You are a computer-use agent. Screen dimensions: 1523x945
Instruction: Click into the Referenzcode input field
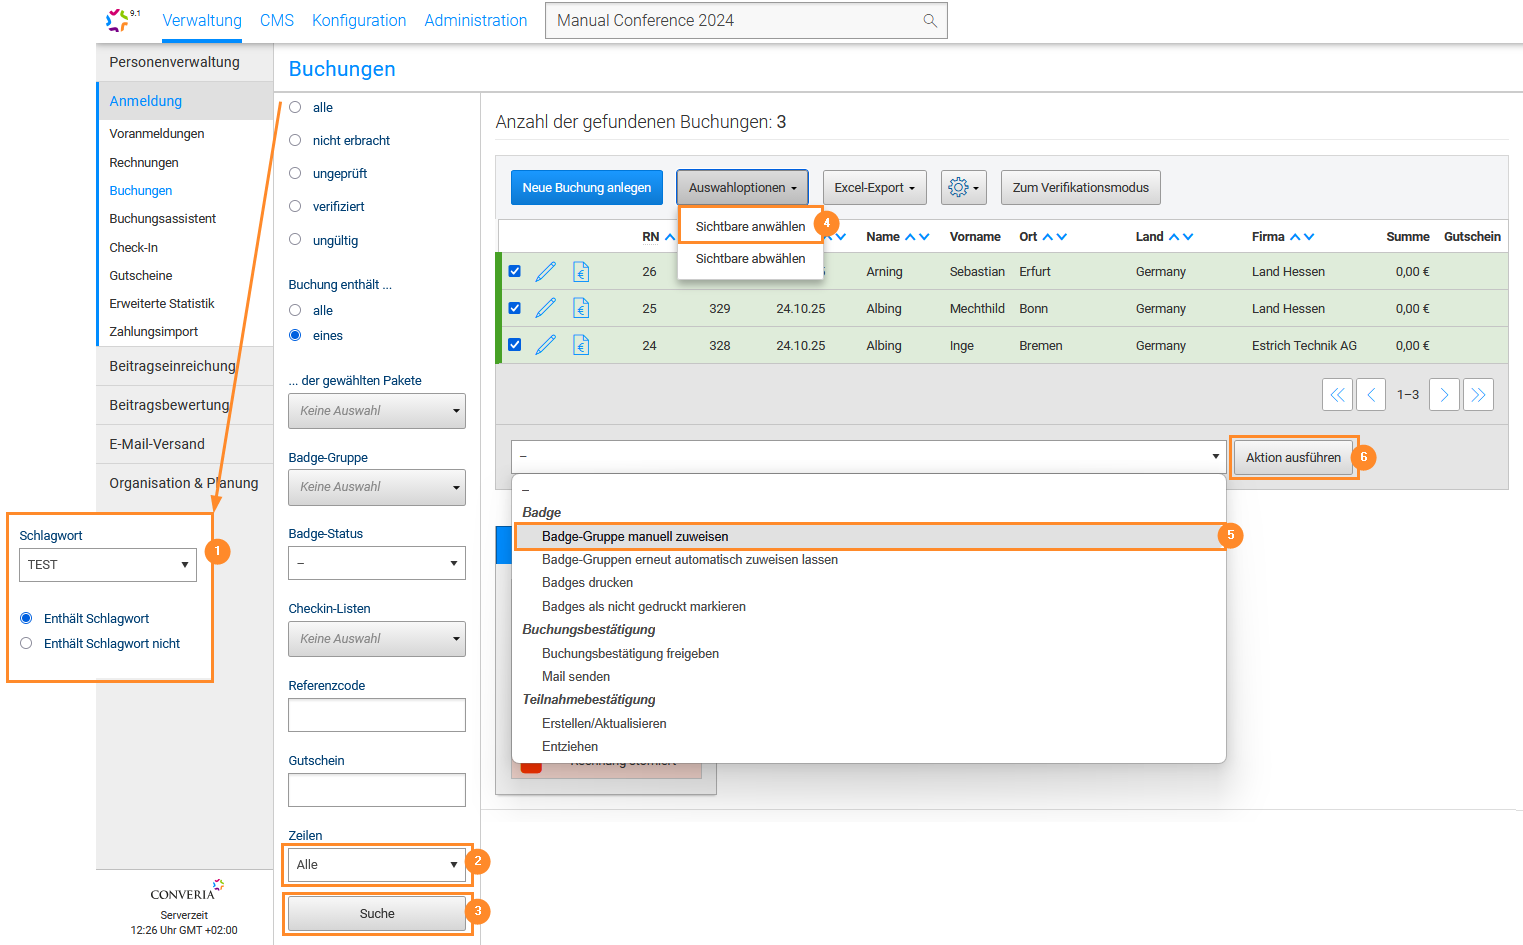pyautogui.click(x=376, y=715)
